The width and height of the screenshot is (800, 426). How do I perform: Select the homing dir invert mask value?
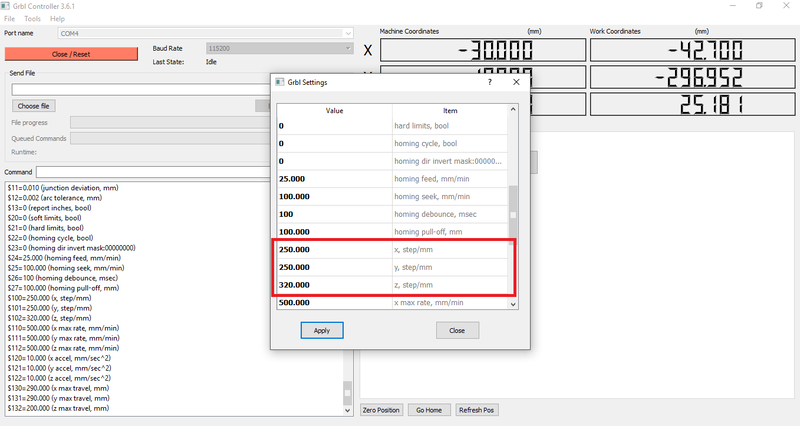click(335, 161)
